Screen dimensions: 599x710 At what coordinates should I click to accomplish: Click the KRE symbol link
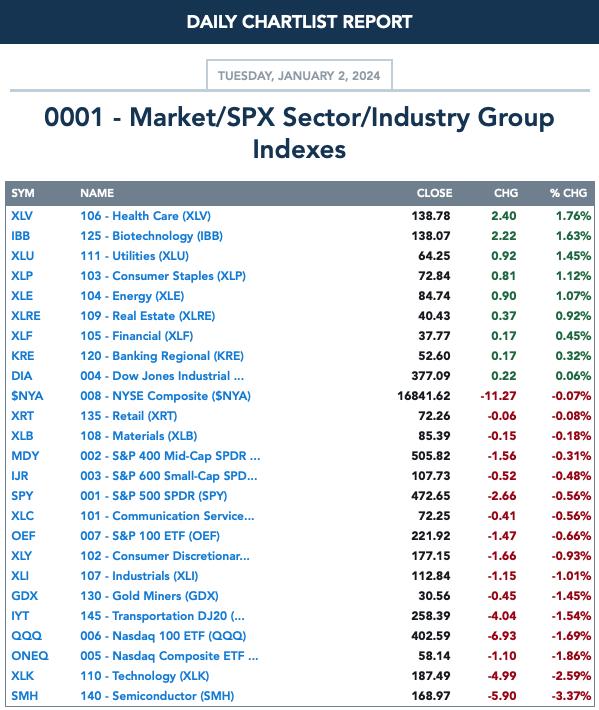tap(23, 356)
